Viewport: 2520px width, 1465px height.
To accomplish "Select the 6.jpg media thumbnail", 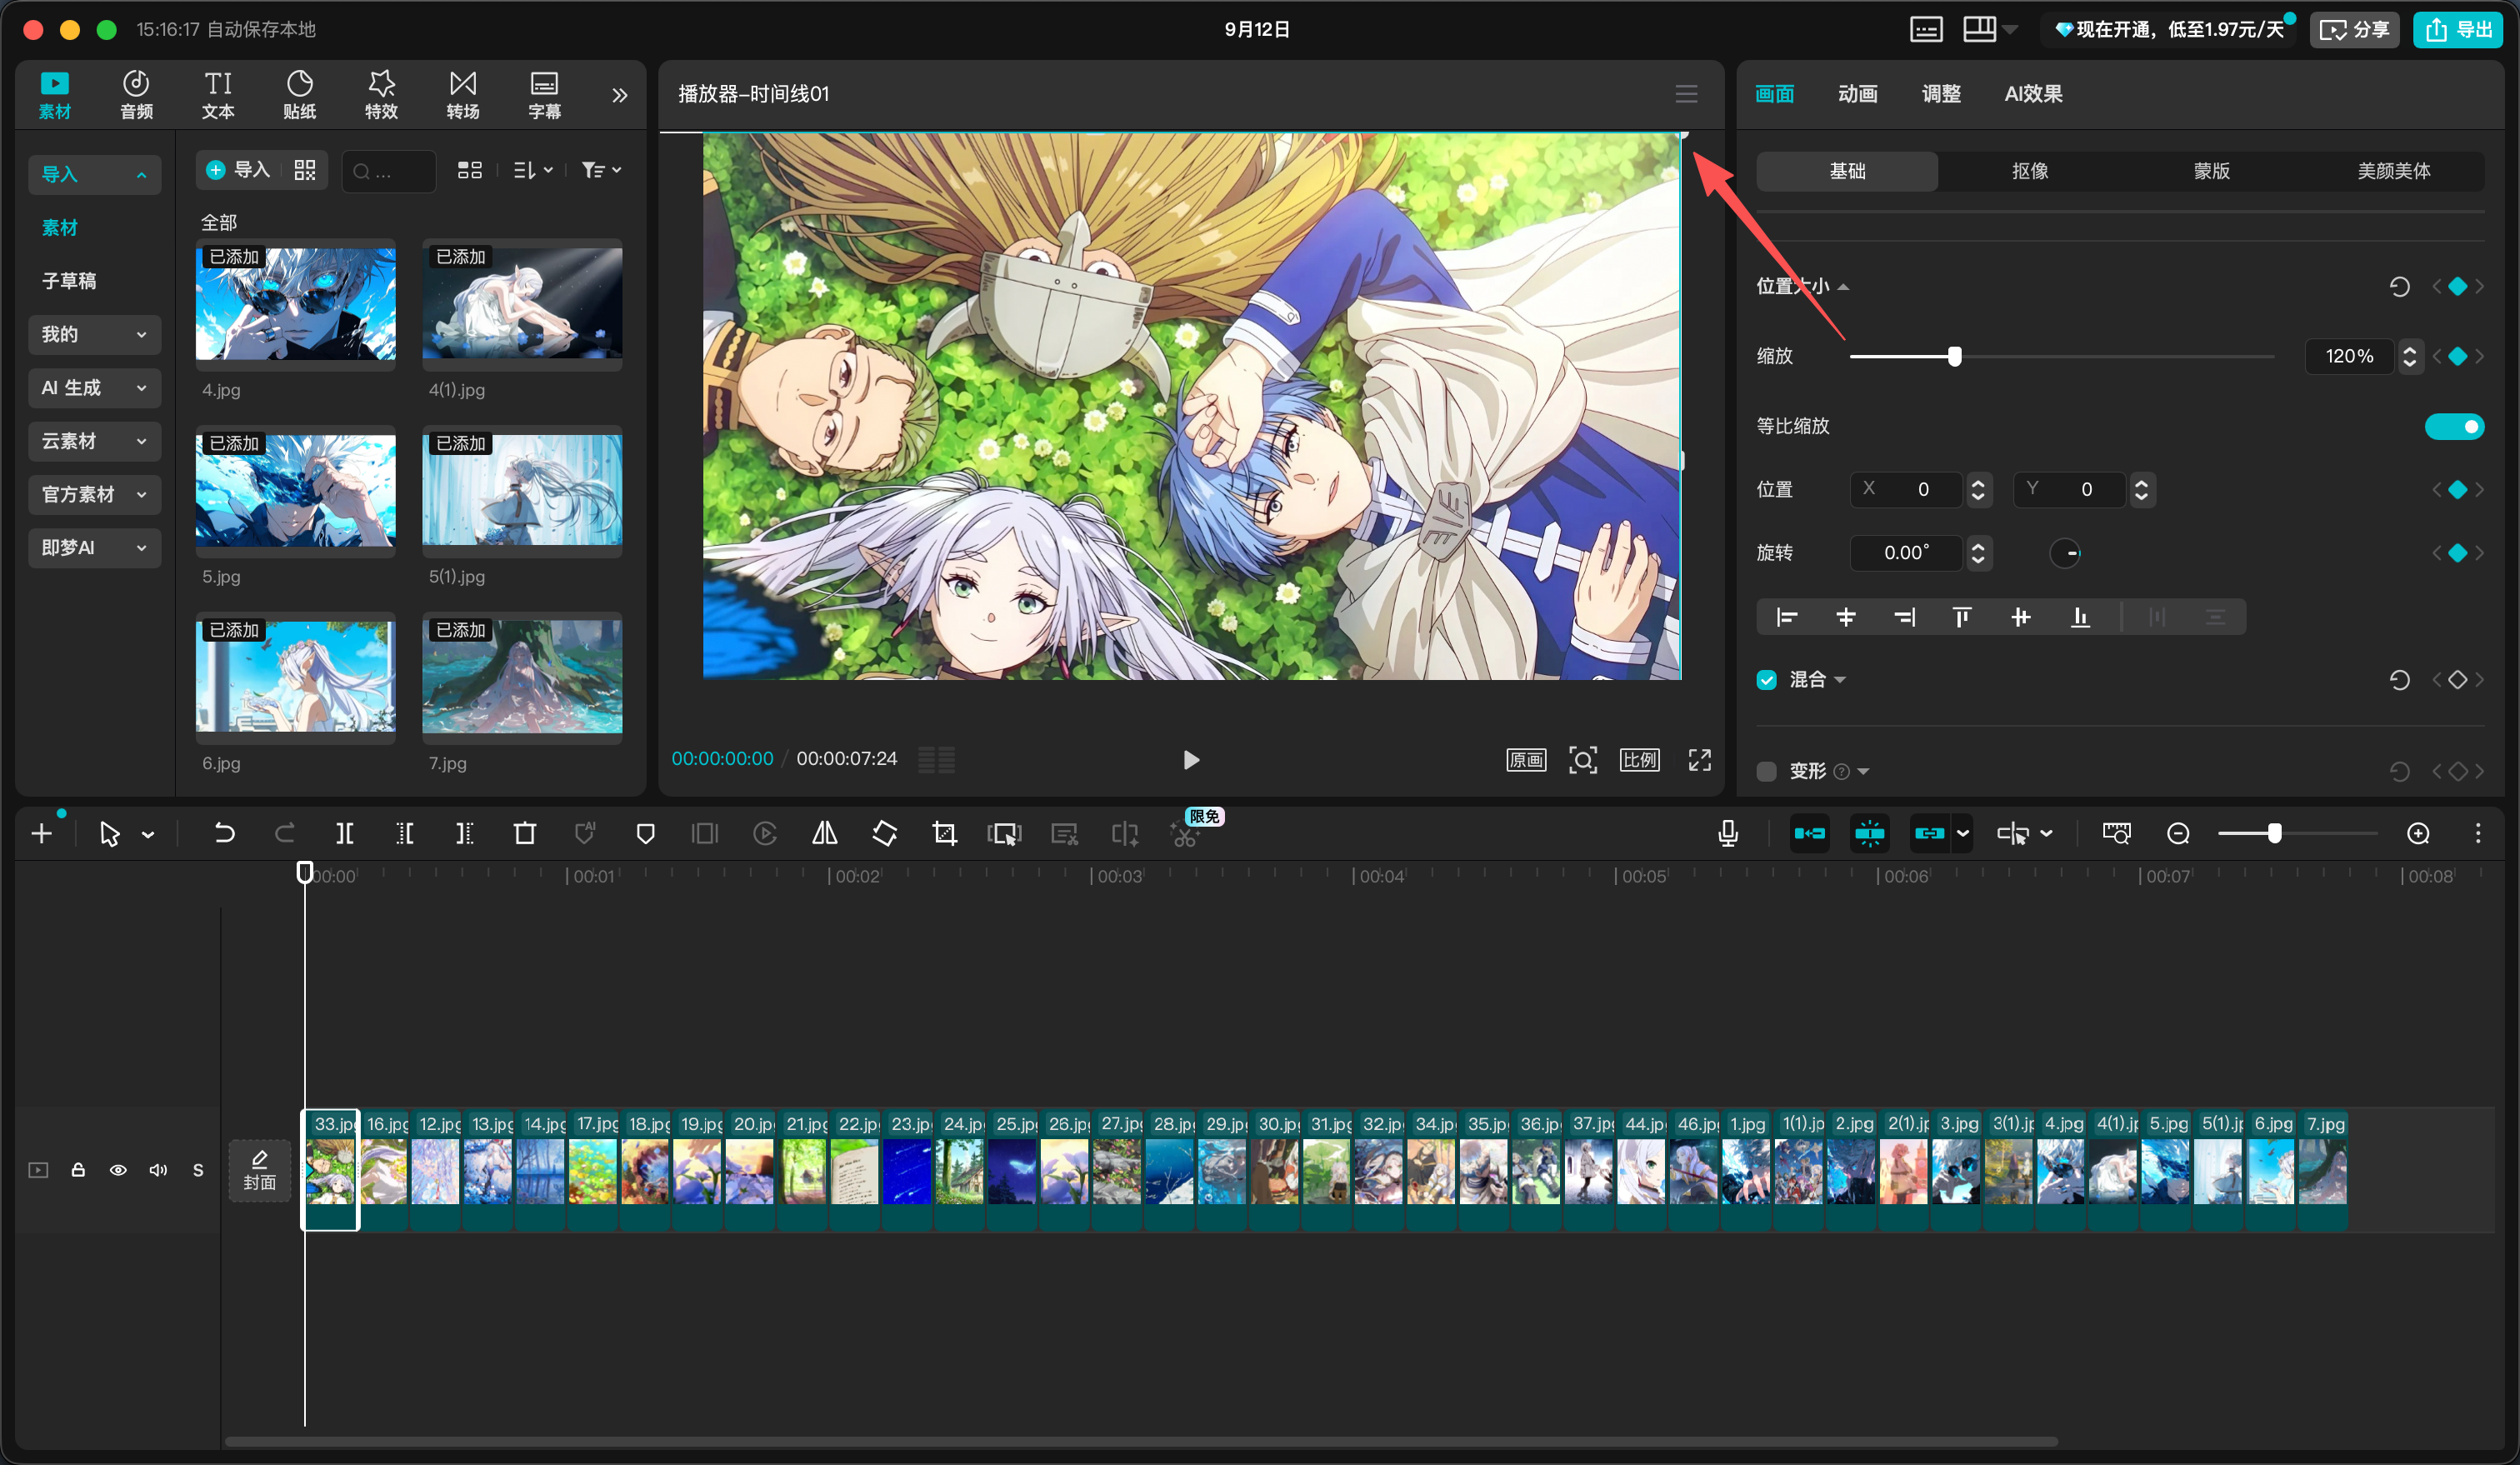I will point(296,677).
